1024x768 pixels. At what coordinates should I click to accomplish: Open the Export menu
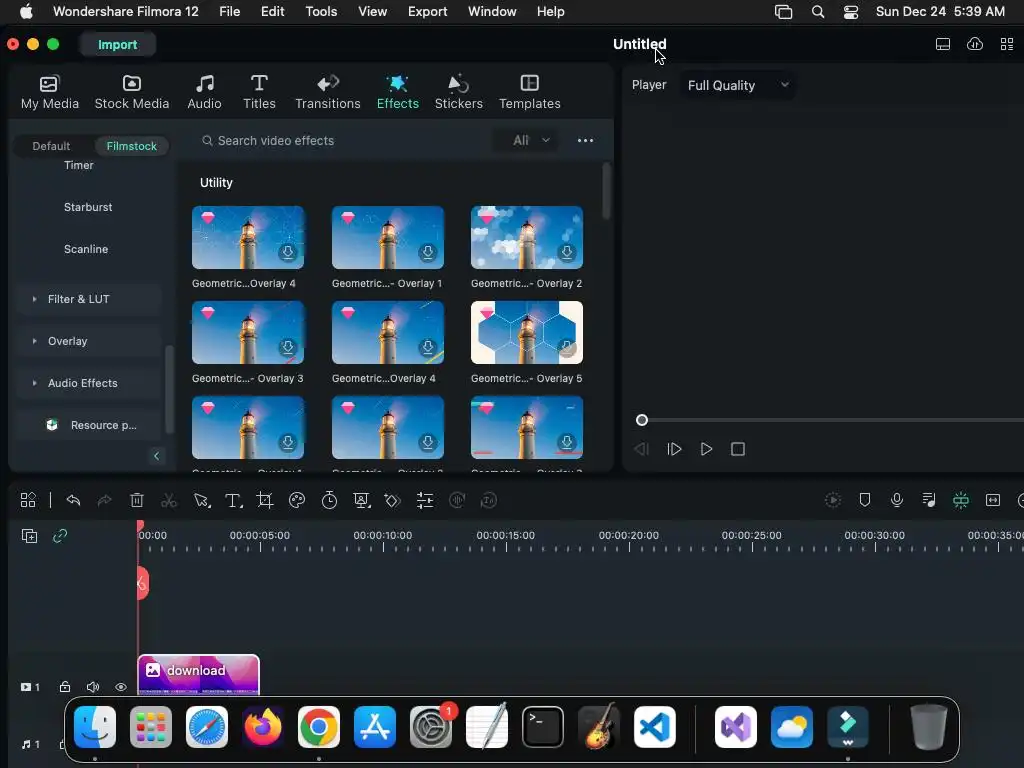point(428,12)
